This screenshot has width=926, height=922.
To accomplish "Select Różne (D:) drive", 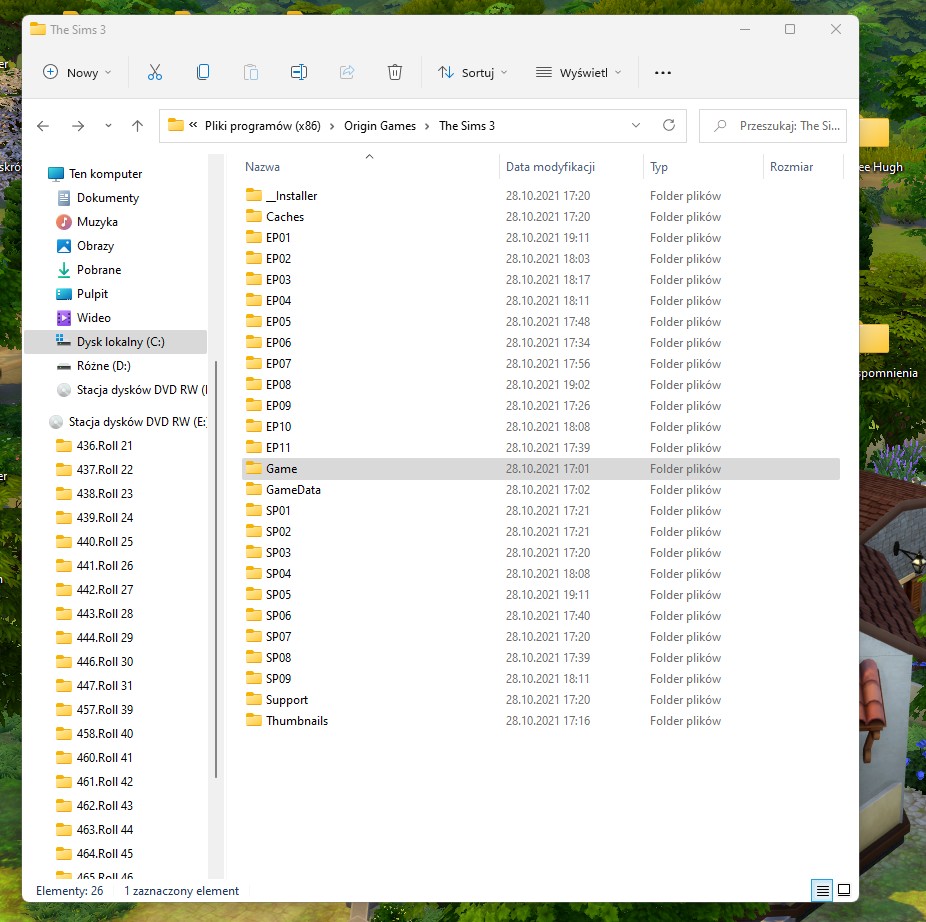I will point(94,366).
